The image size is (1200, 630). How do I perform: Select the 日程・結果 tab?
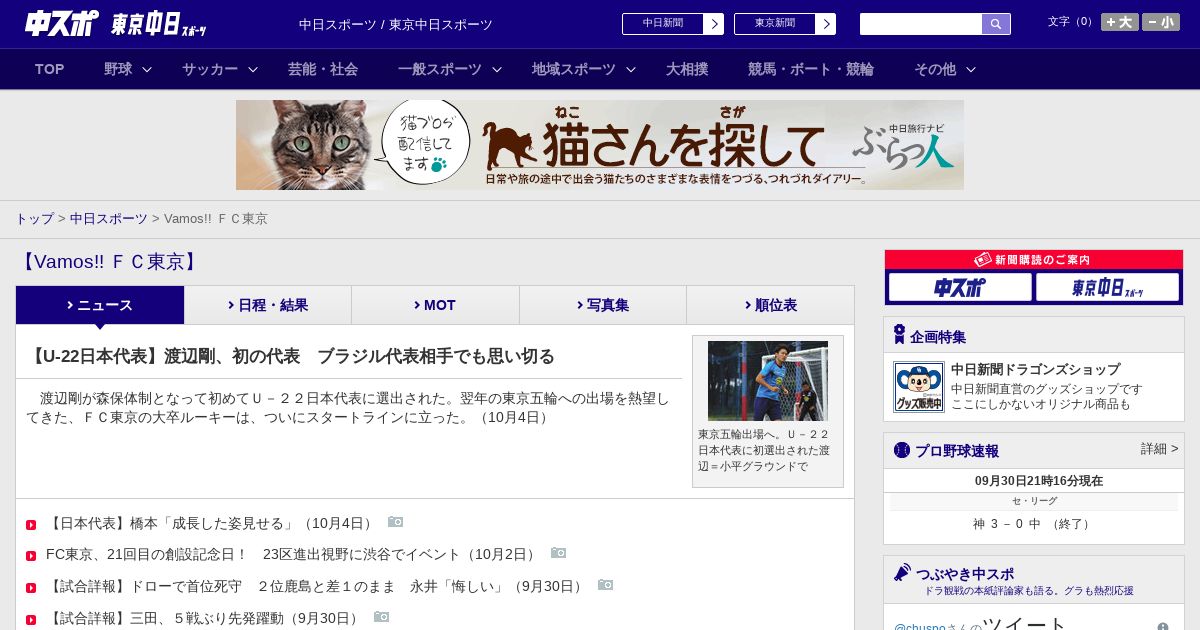pos(268,305)
